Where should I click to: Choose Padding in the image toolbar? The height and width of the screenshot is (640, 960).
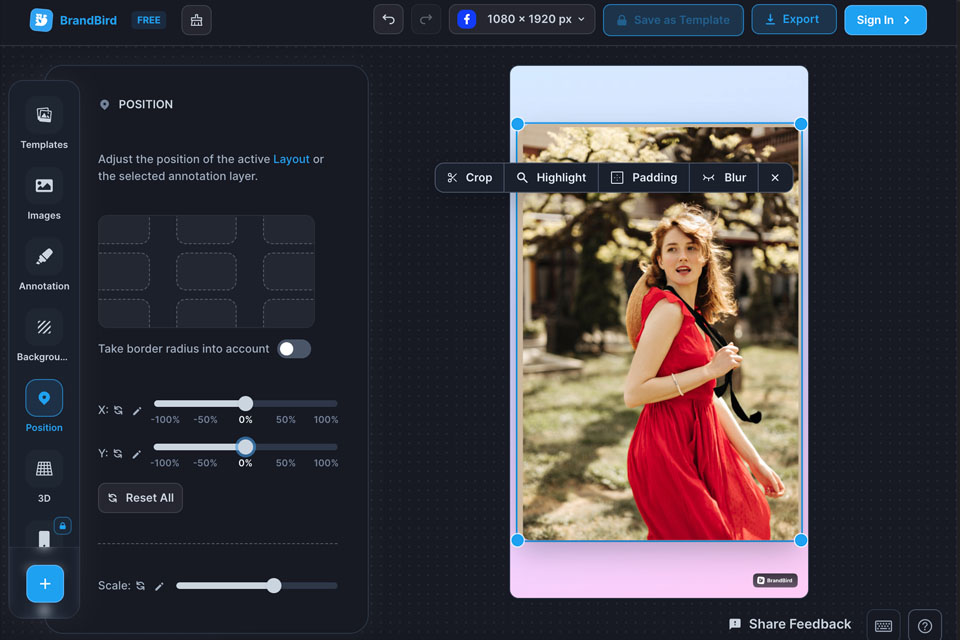coord(643,178)
